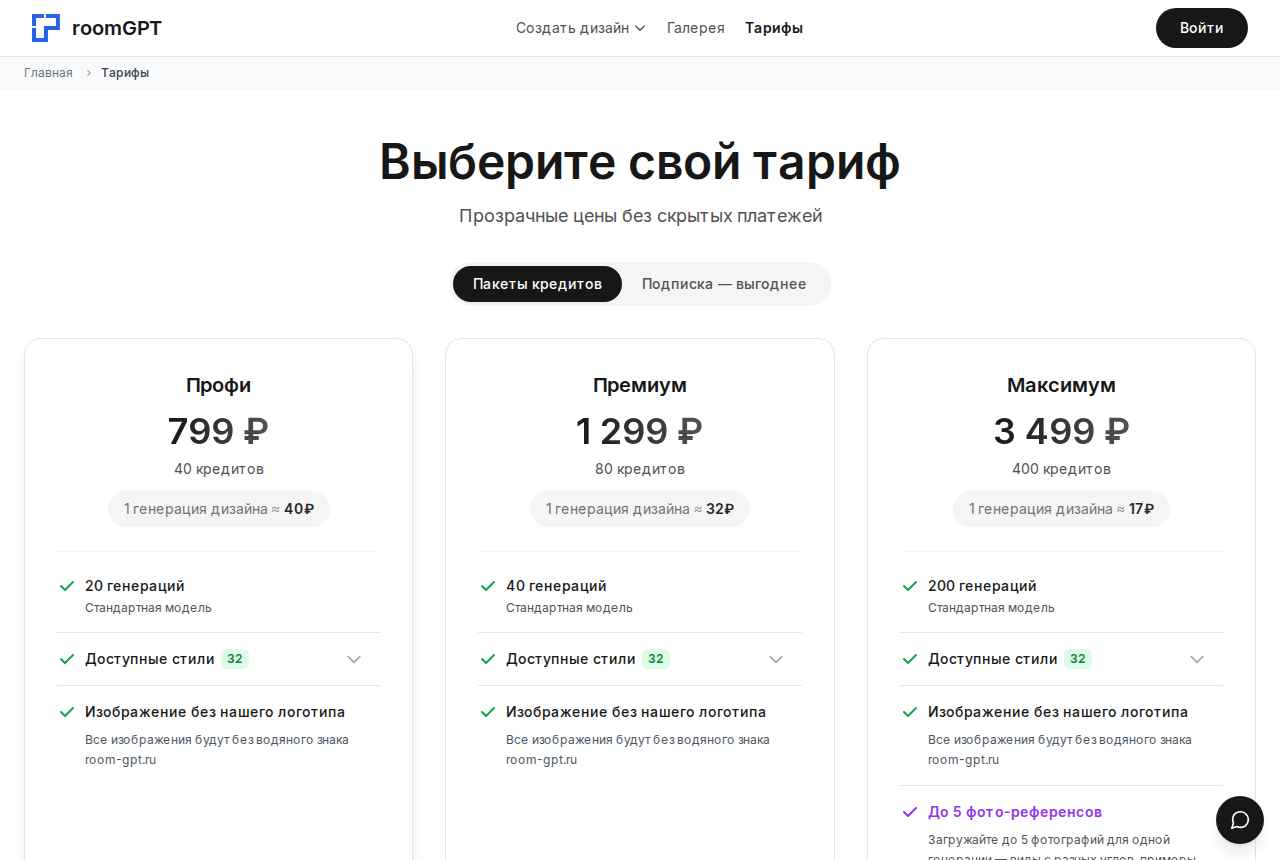Click the 3 499 ₽ price in Максимум

1061,431
